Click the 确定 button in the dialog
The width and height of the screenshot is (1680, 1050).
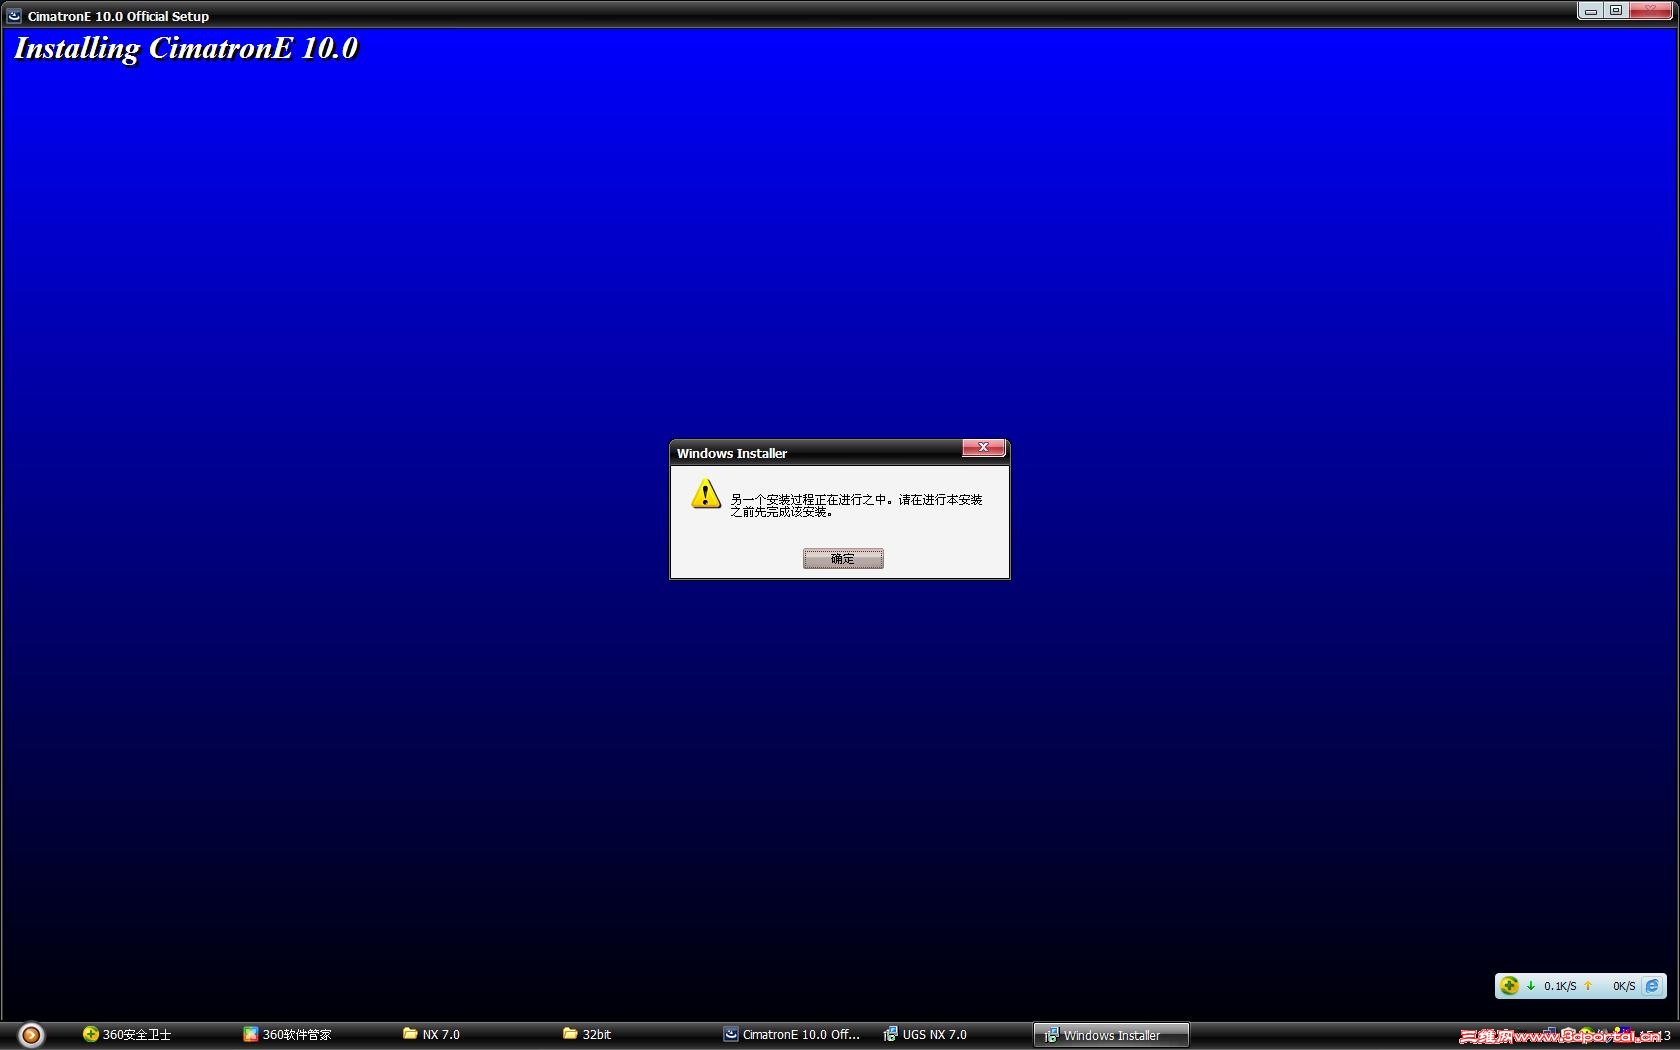coord(843,558)
